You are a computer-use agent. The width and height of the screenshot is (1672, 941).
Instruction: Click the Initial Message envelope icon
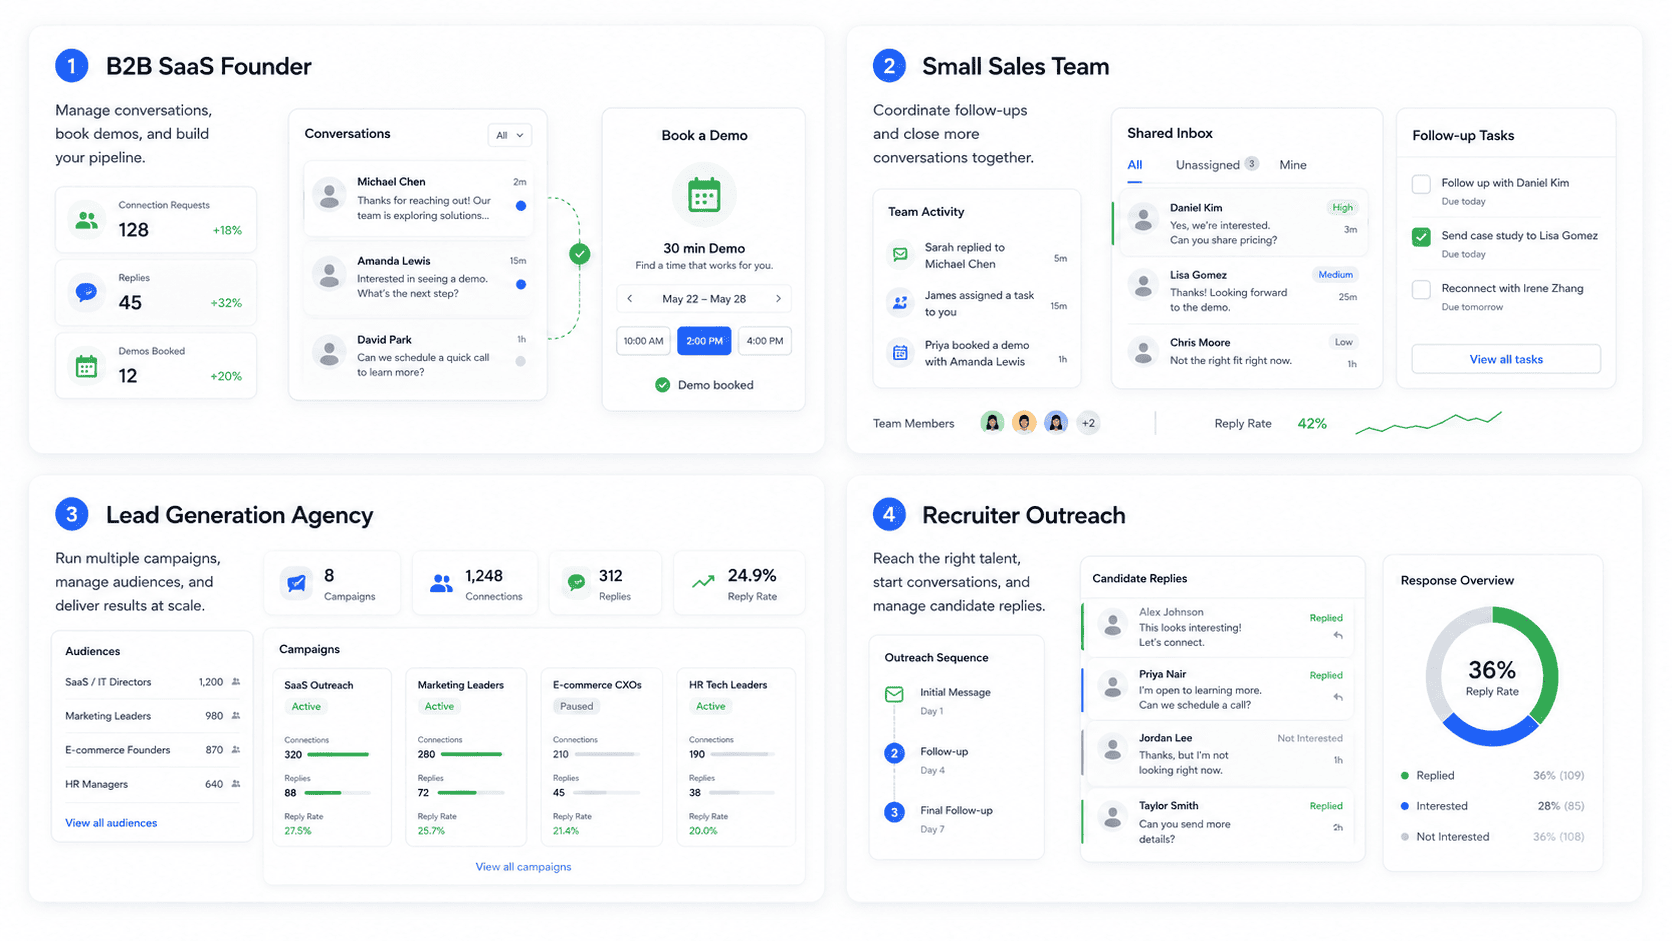pos(895,694)
